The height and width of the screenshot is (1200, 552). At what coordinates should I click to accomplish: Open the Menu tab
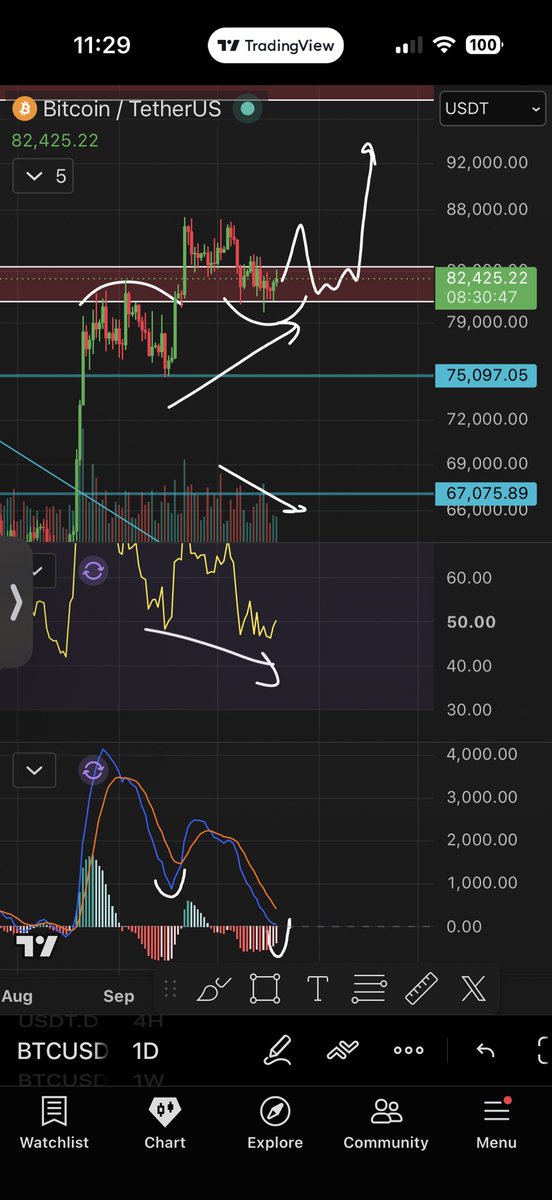click(497, 1123)
